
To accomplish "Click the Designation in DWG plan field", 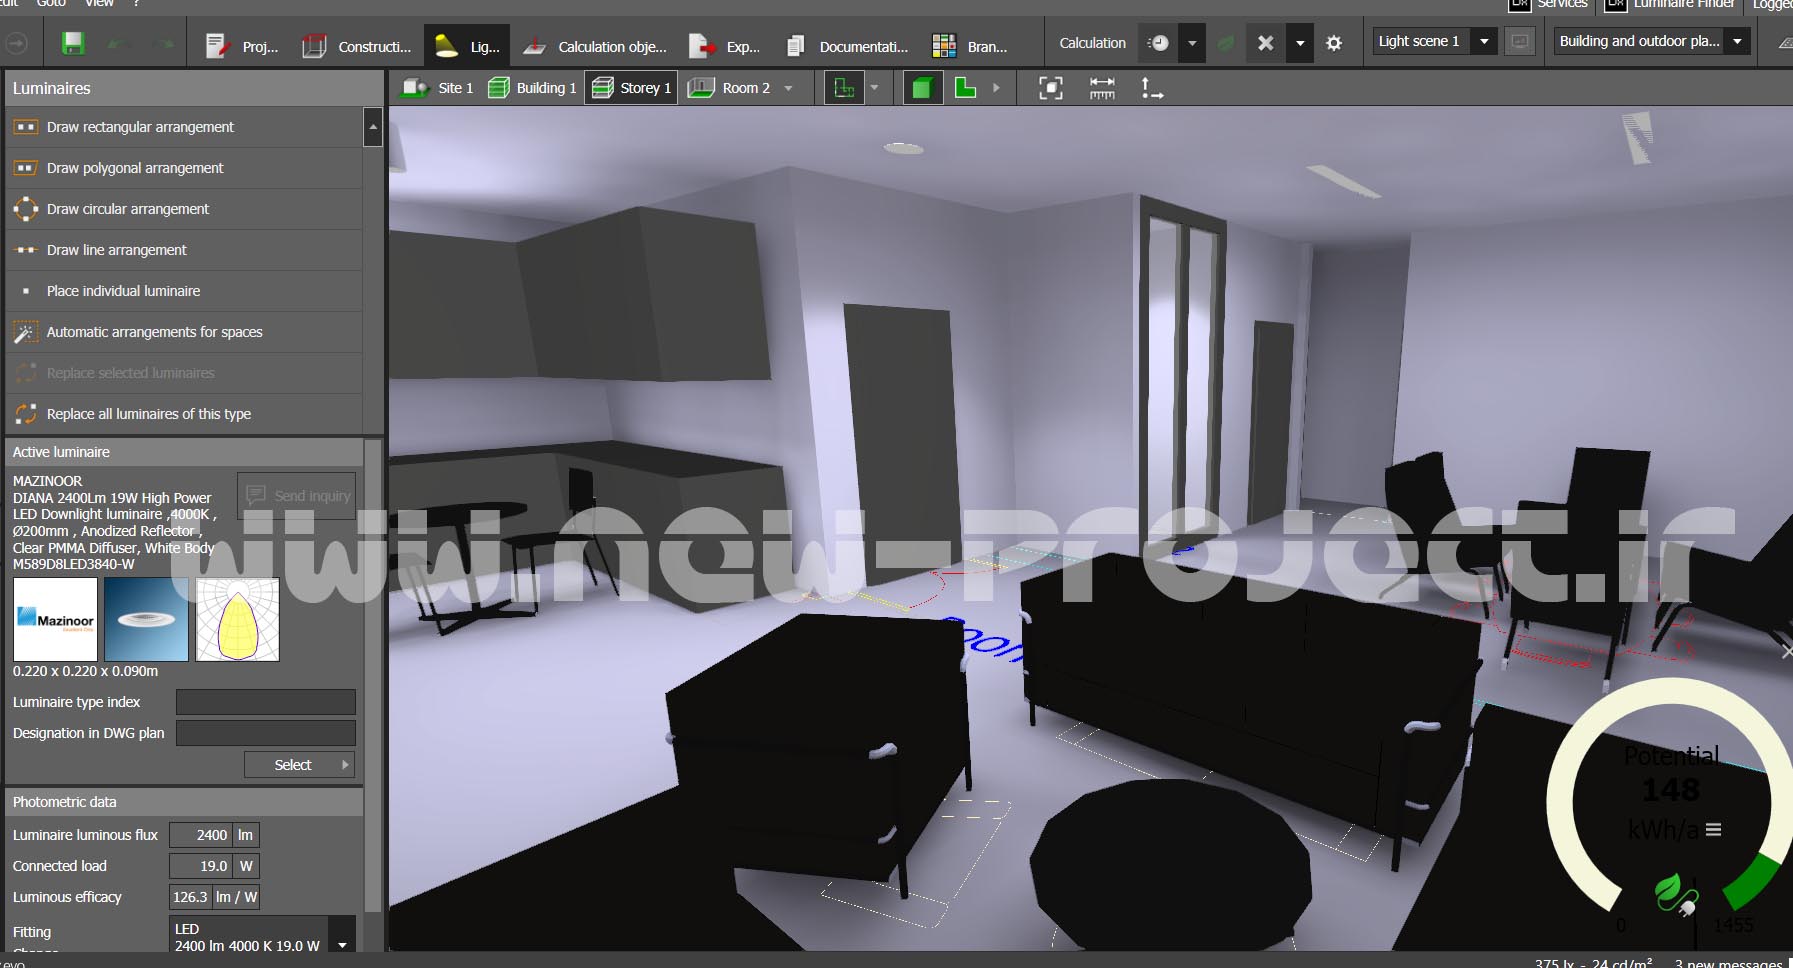I will tap(266, 733).
